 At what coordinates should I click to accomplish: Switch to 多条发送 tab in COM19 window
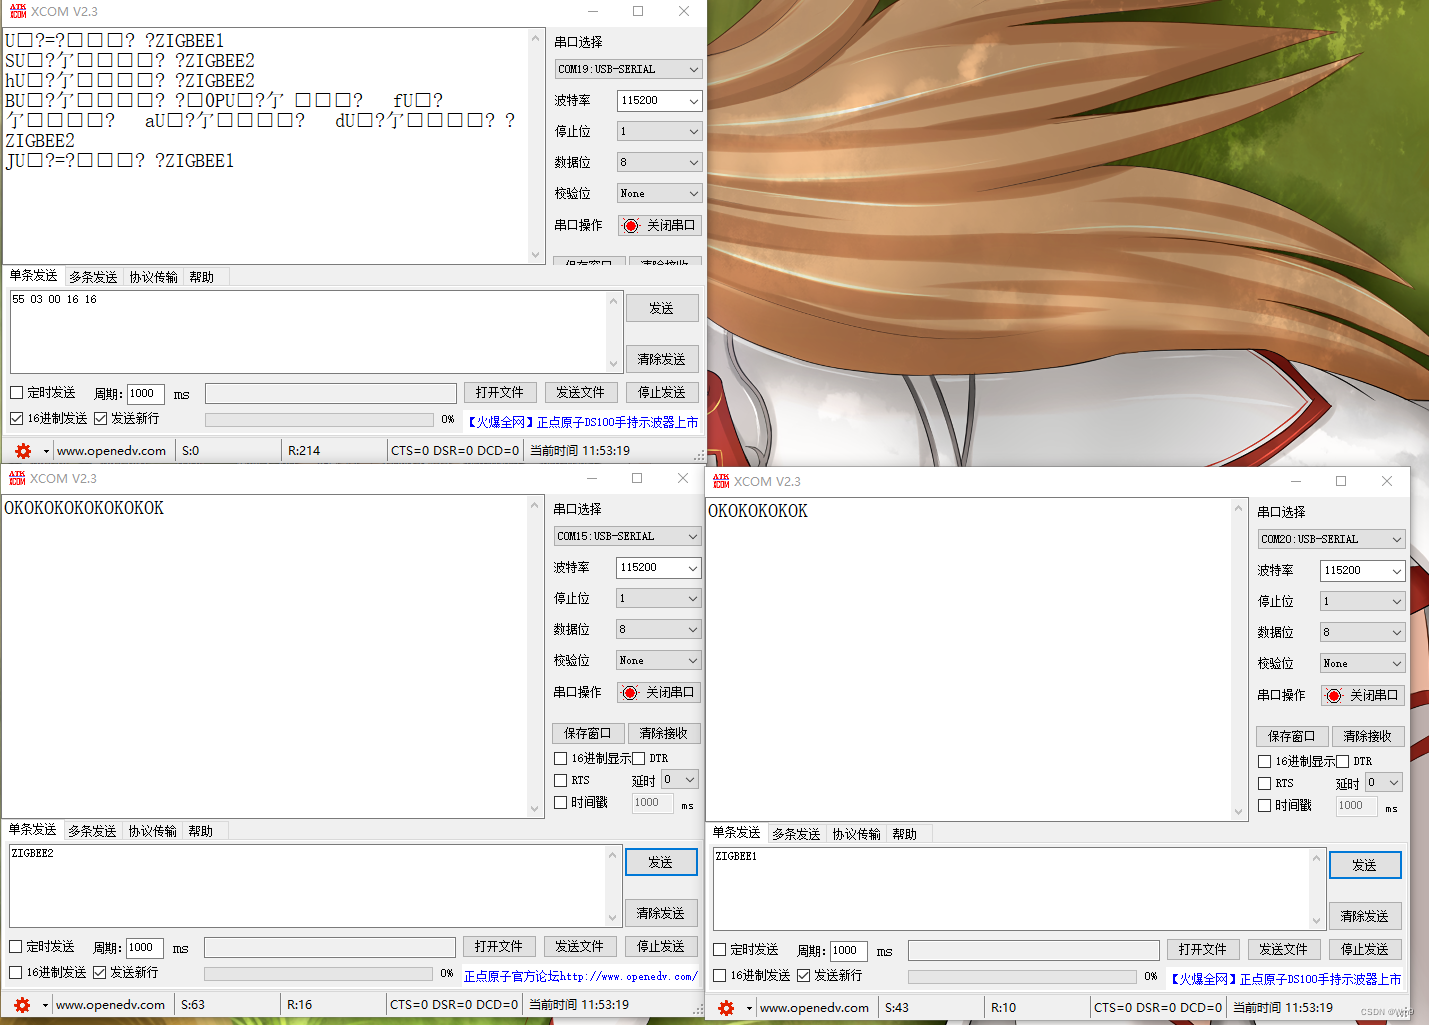point(93,277)
